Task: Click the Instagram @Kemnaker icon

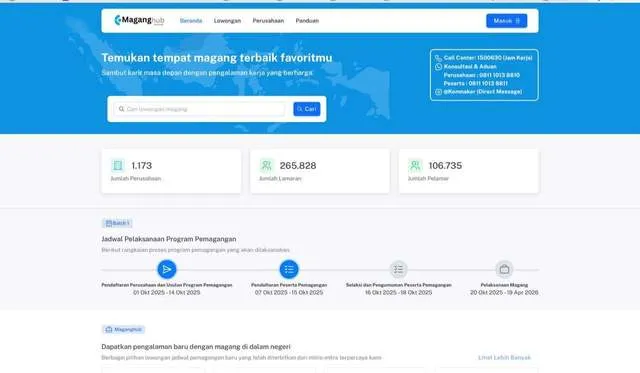Action: (x=438, y=92)
